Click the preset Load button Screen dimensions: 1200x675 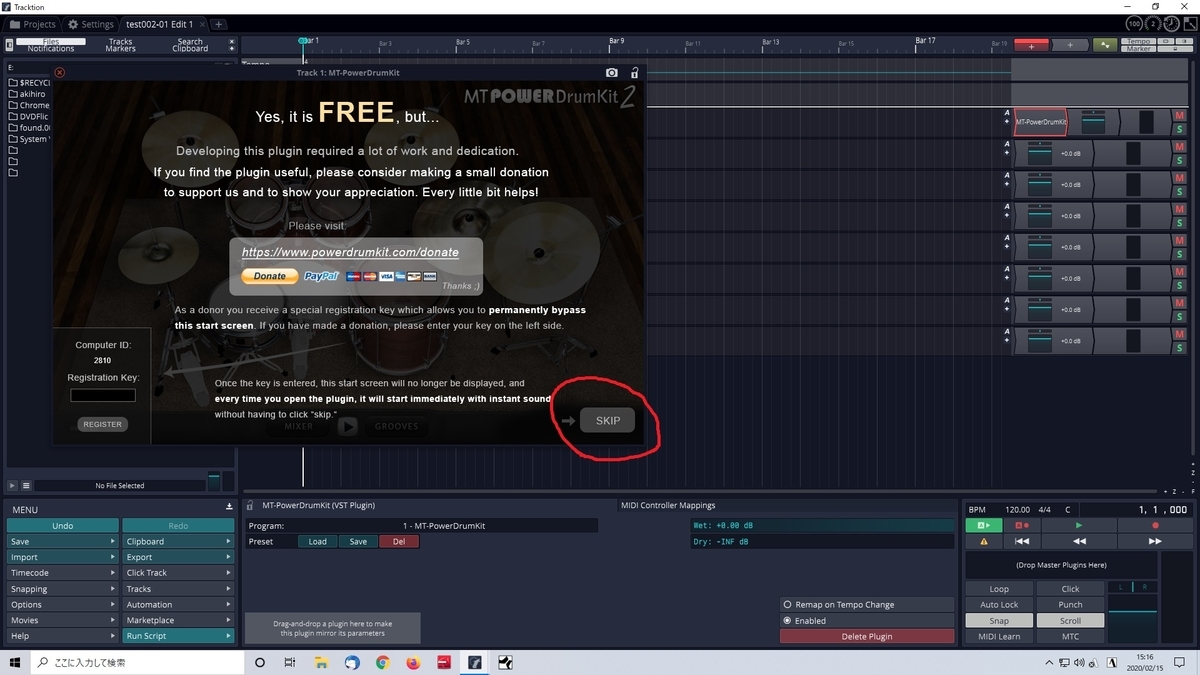click(317, 541)
